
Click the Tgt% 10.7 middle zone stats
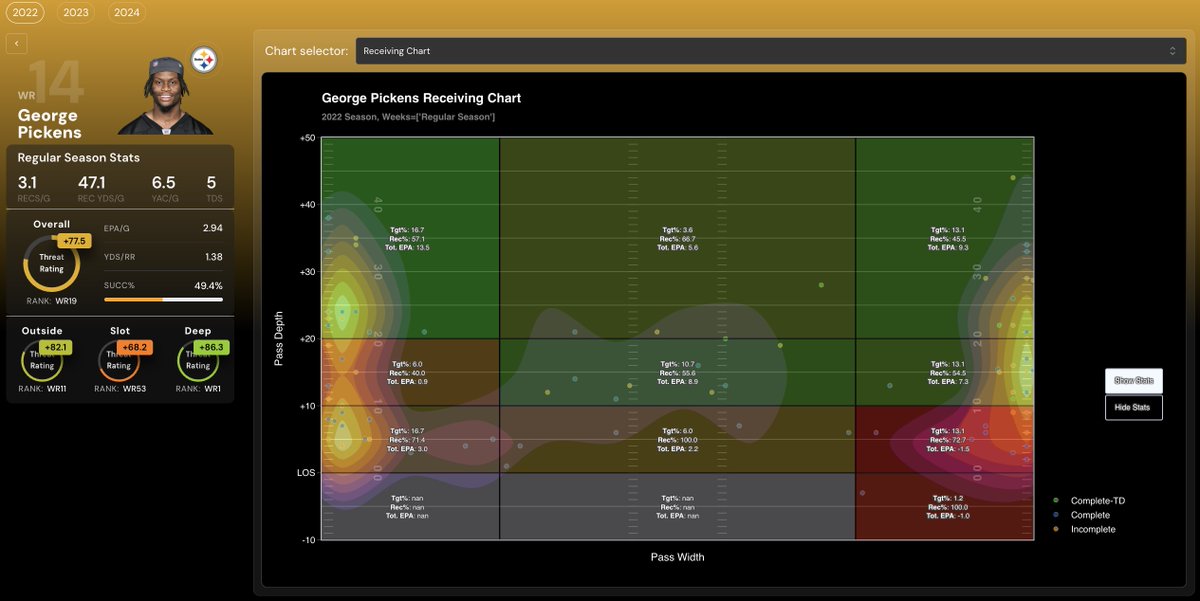tap(677, 372)
